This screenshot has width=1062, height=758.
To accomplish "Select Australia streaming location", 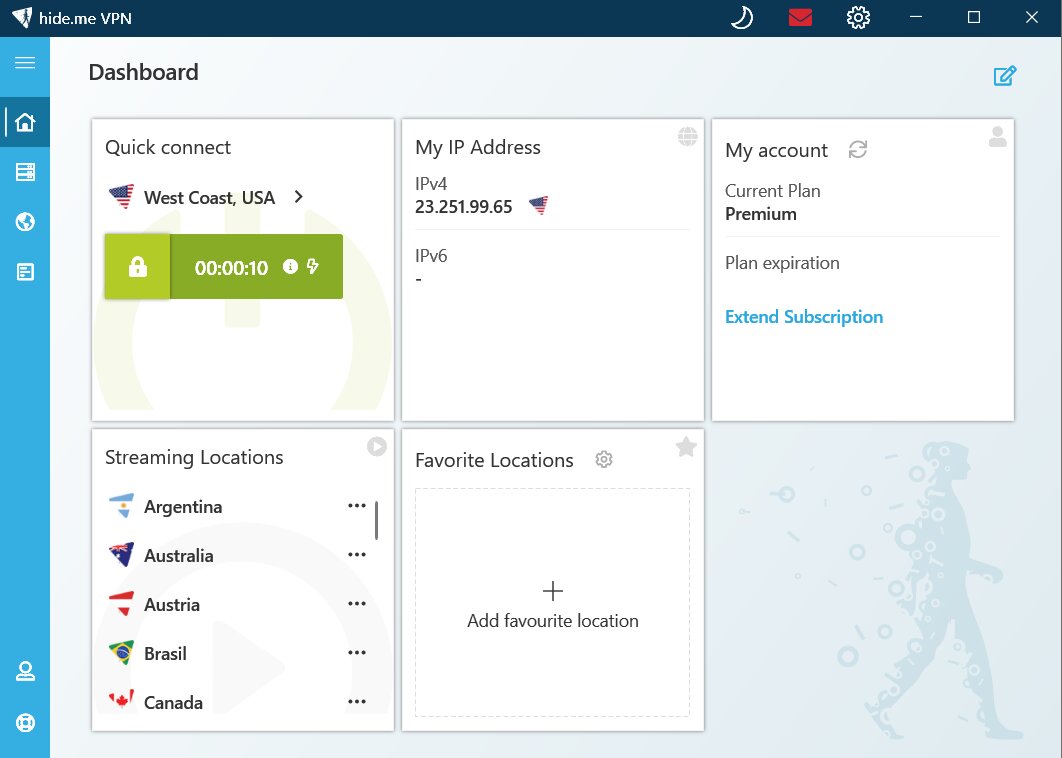I will [178, 555].
